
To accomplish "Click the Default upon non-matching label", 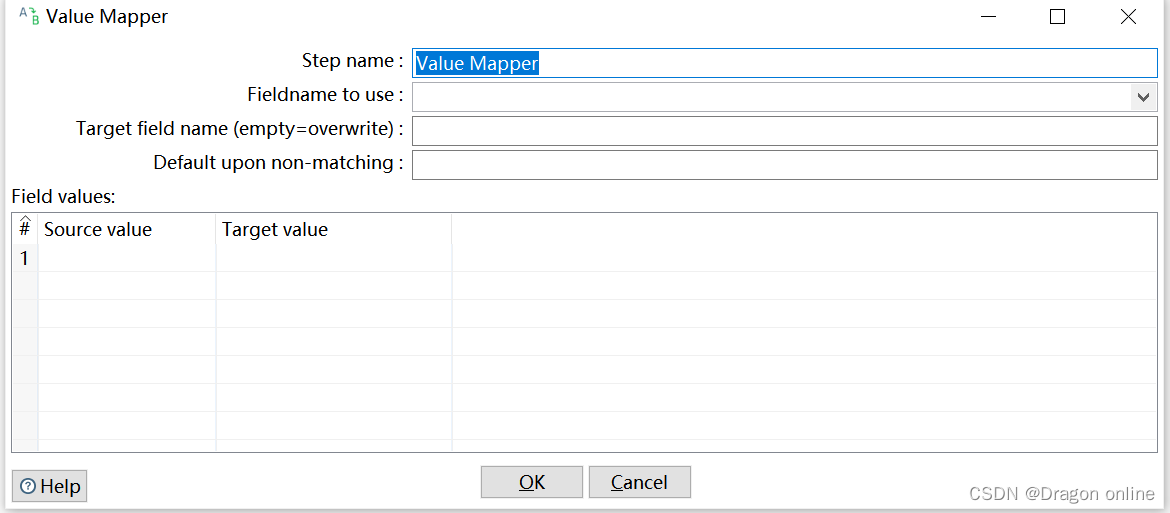I will coord(278,163).
